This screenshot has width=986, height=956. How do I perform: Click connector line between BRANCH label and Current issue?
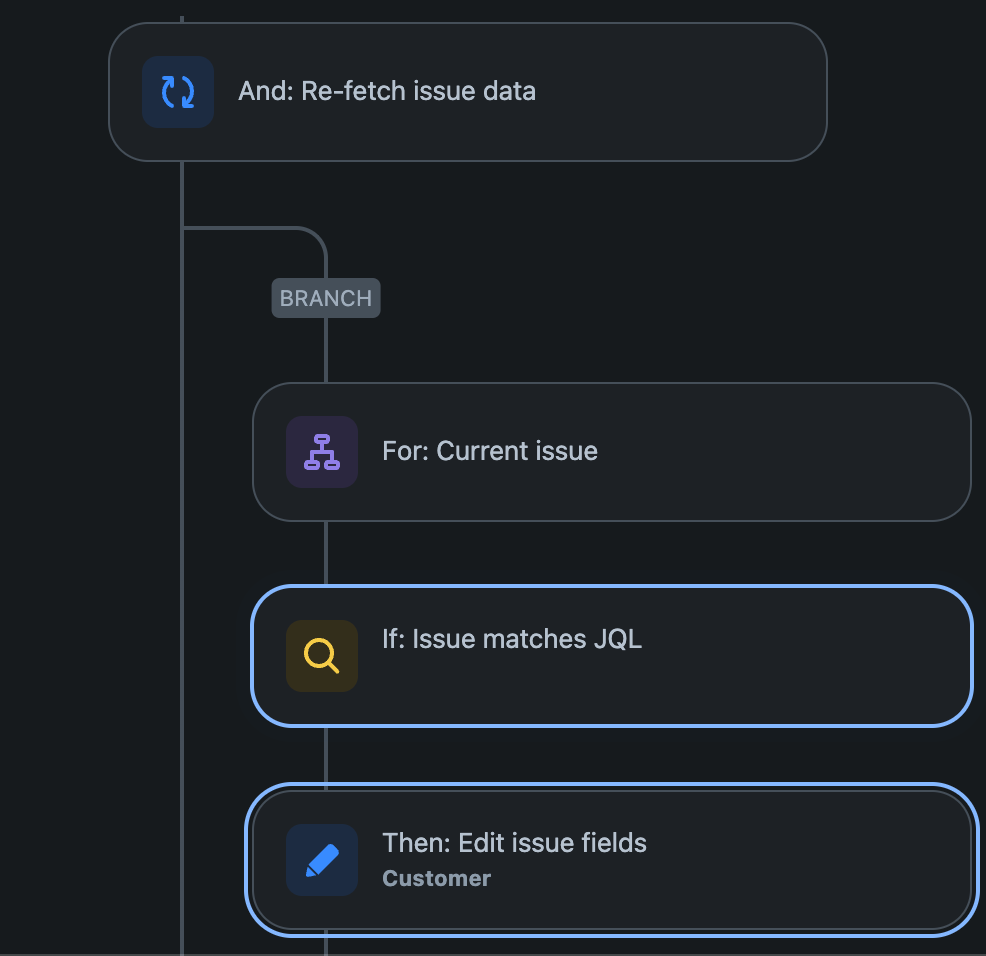pyautogui.click(x=326, y=350)
